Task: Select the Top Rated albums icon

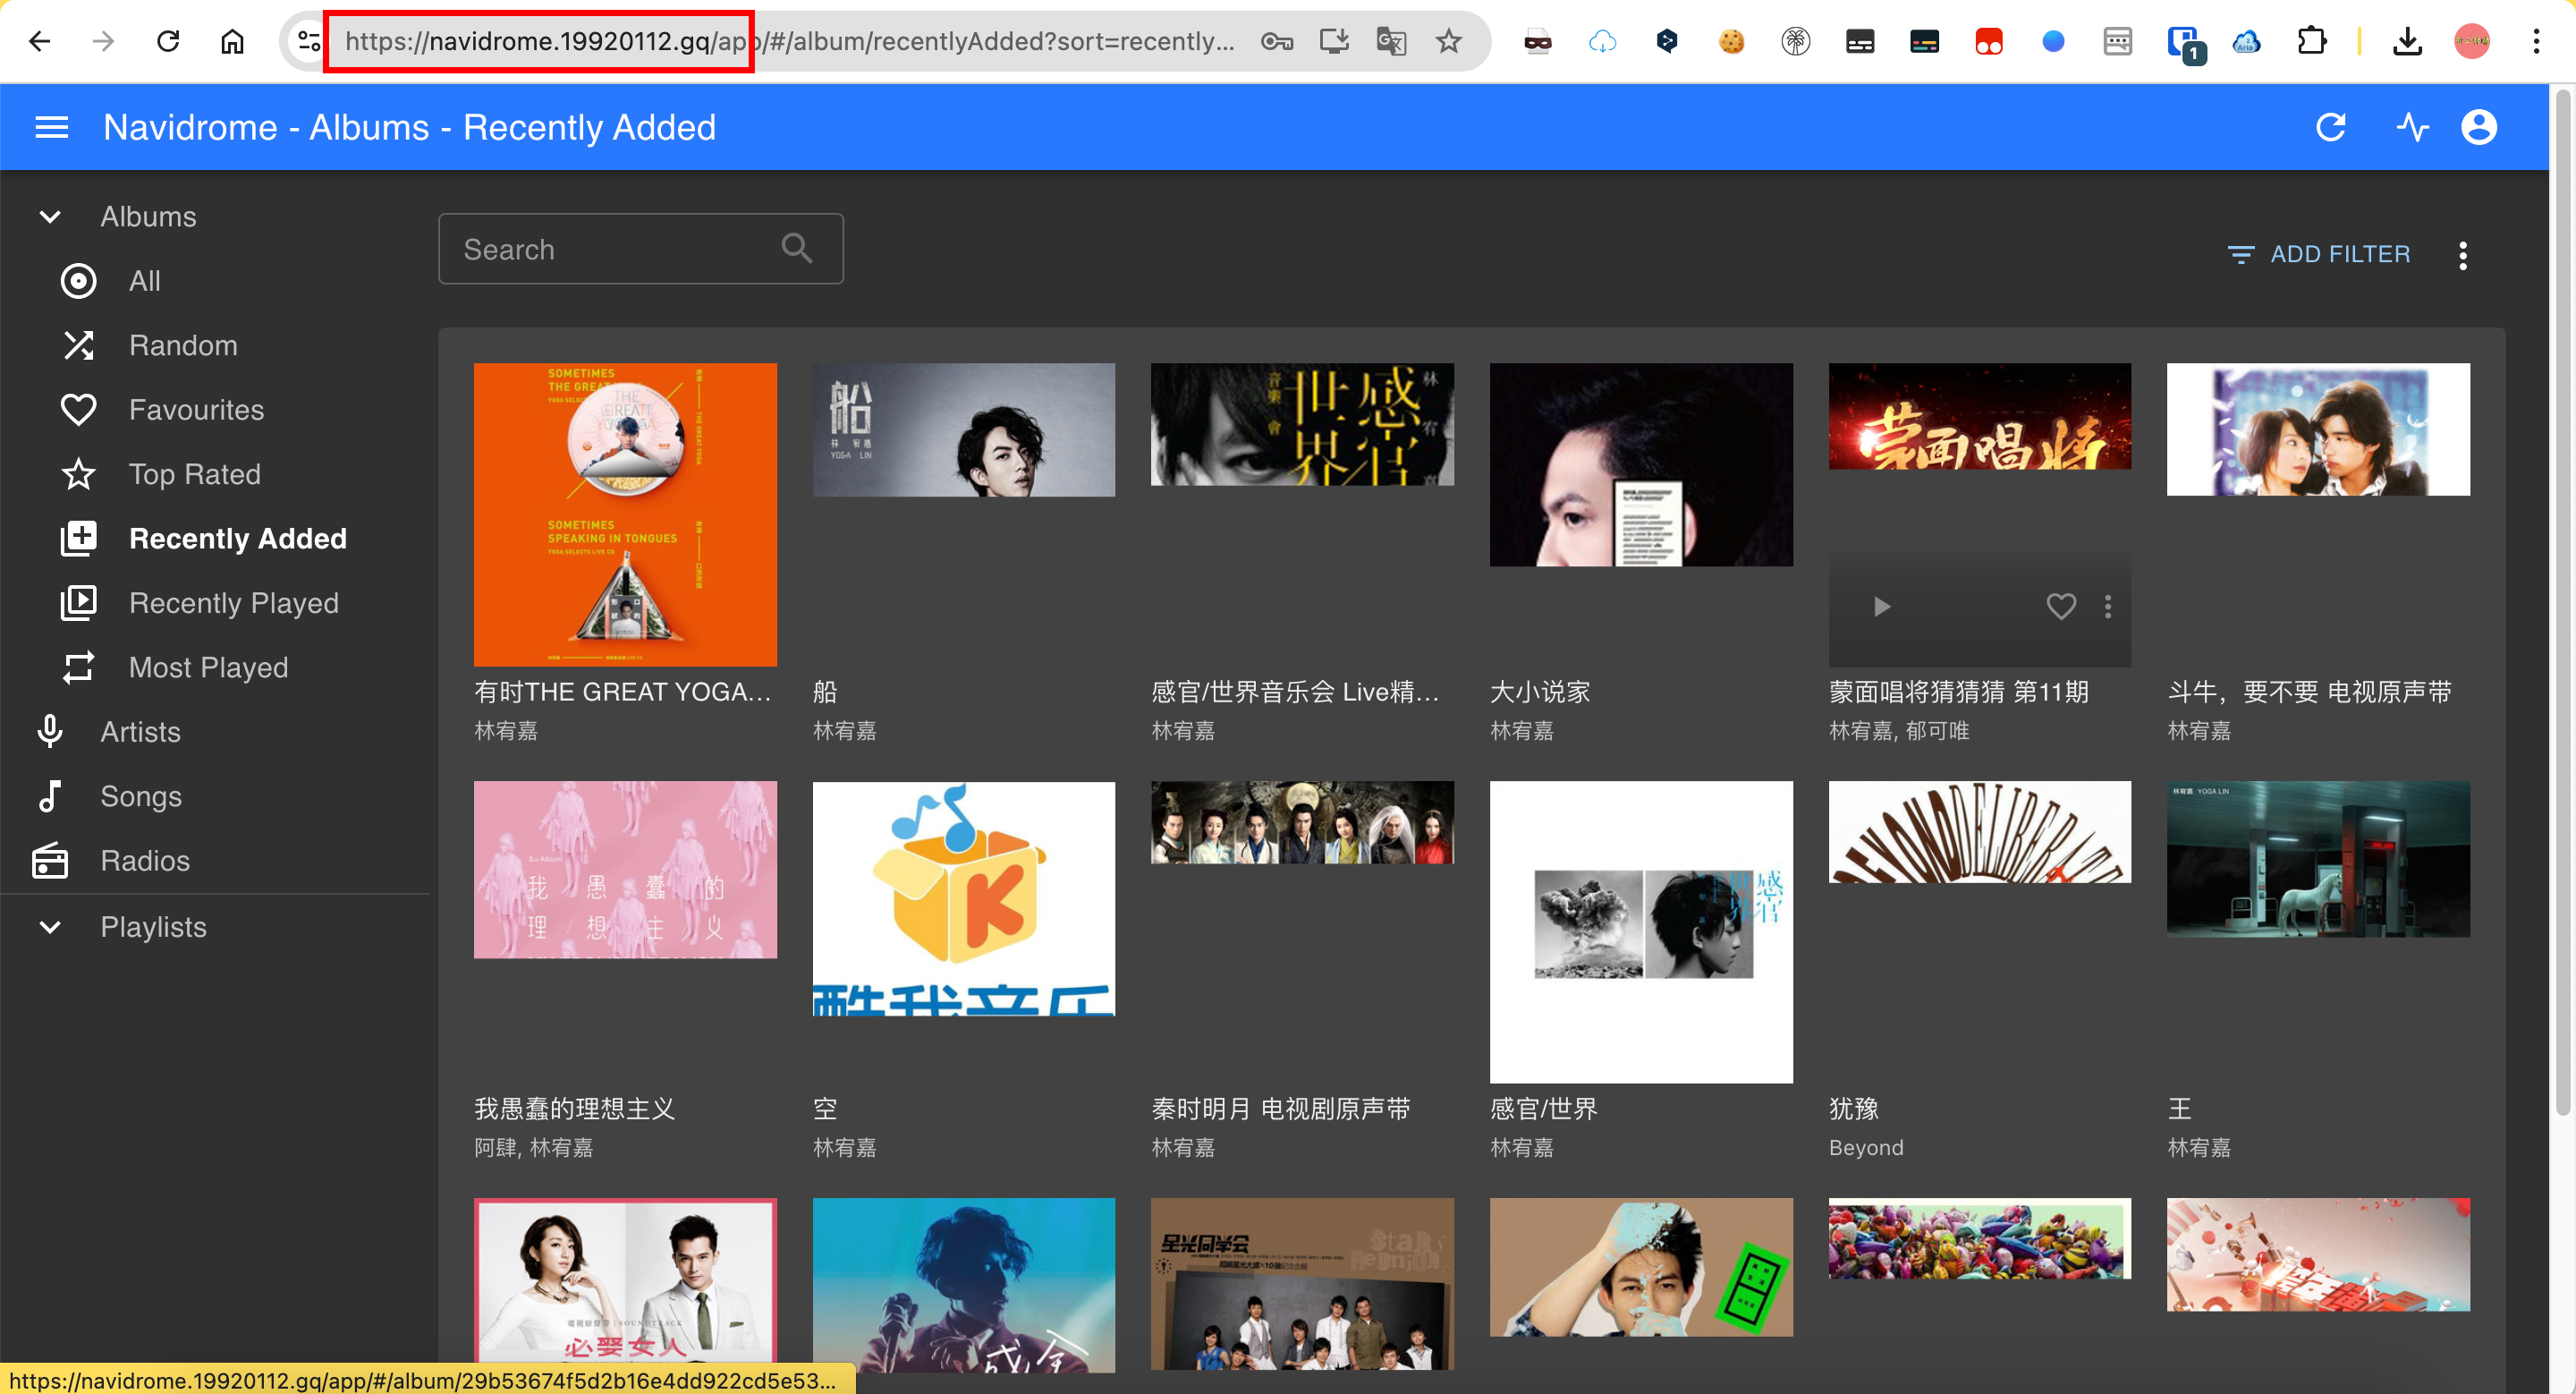Action: point(79,474)
